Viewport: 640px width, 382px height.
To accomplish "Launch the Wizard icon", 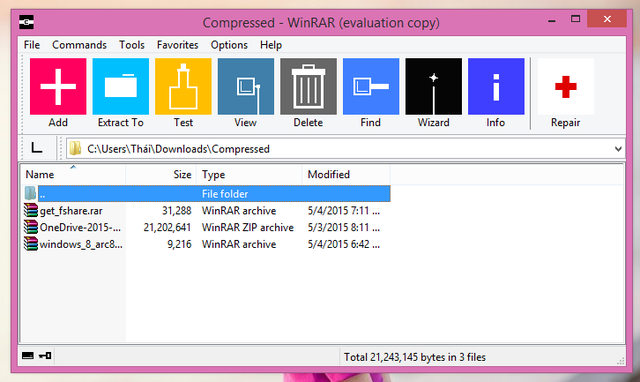I will [x=433, y=87].
